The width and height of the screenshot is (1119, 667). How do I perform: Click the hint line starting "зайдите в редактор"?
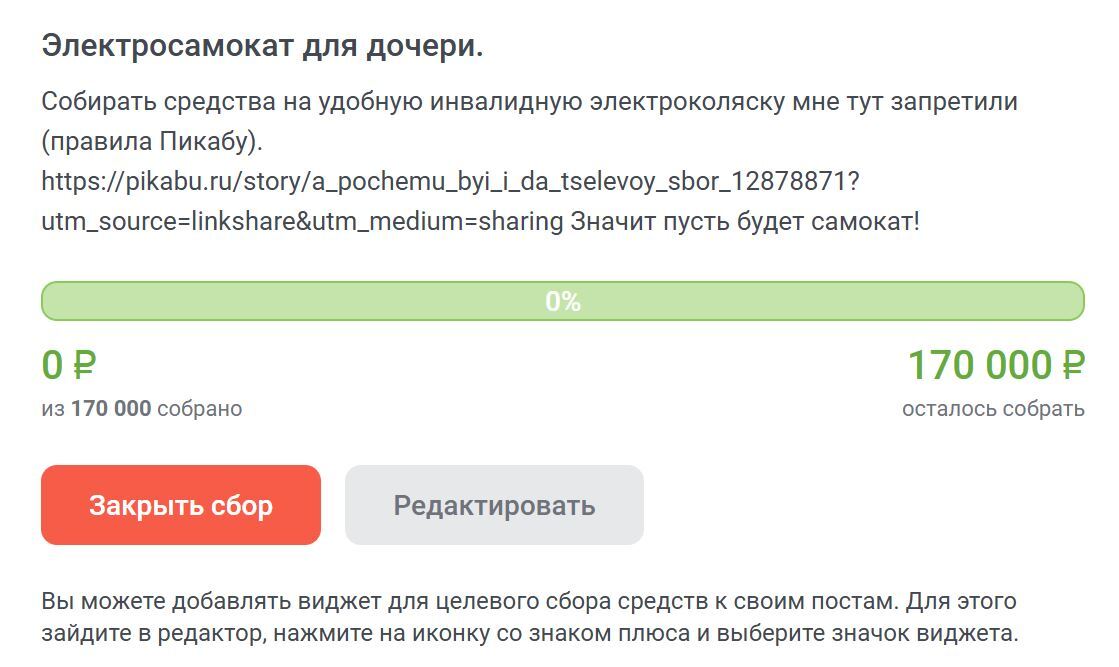pos(528,634)
